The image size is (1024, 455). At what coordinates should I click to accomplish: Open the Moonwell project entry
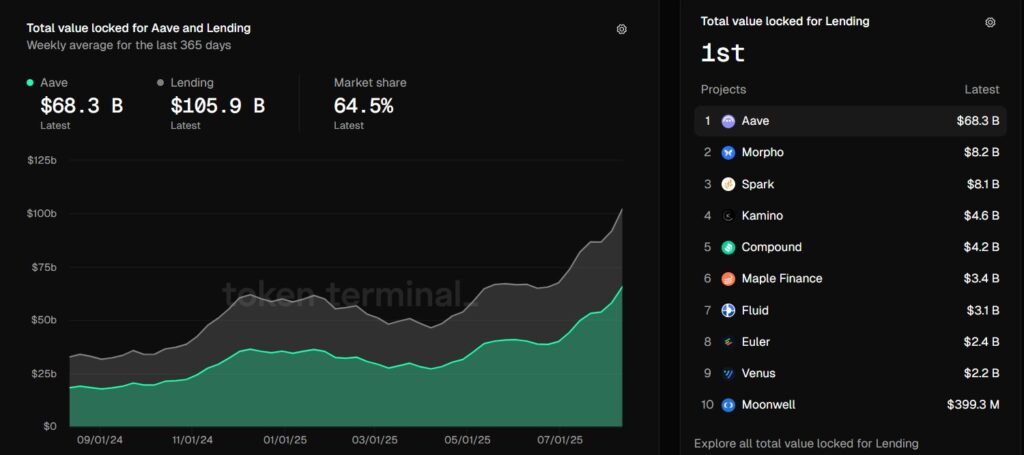click(850, 405)
